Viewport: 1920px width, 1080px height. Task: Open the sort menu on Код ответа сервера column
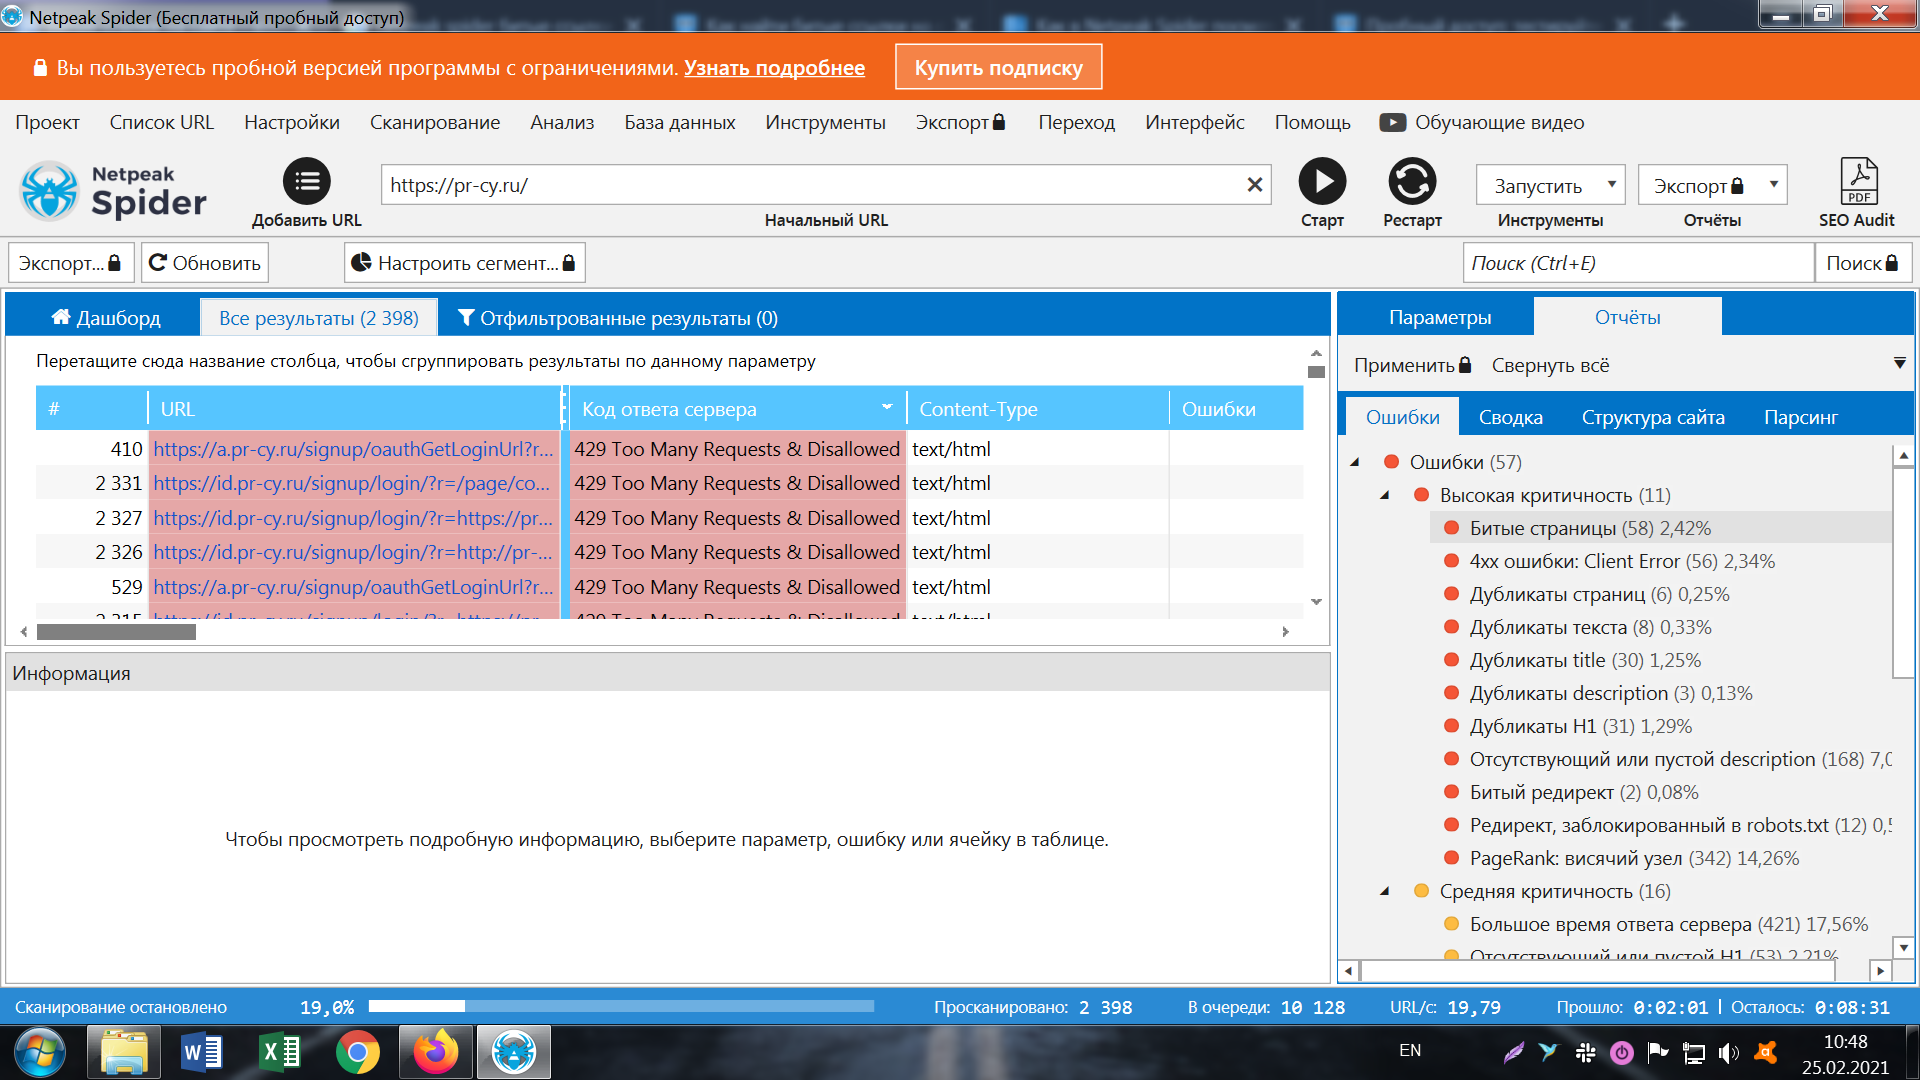[x=886, y=408]
